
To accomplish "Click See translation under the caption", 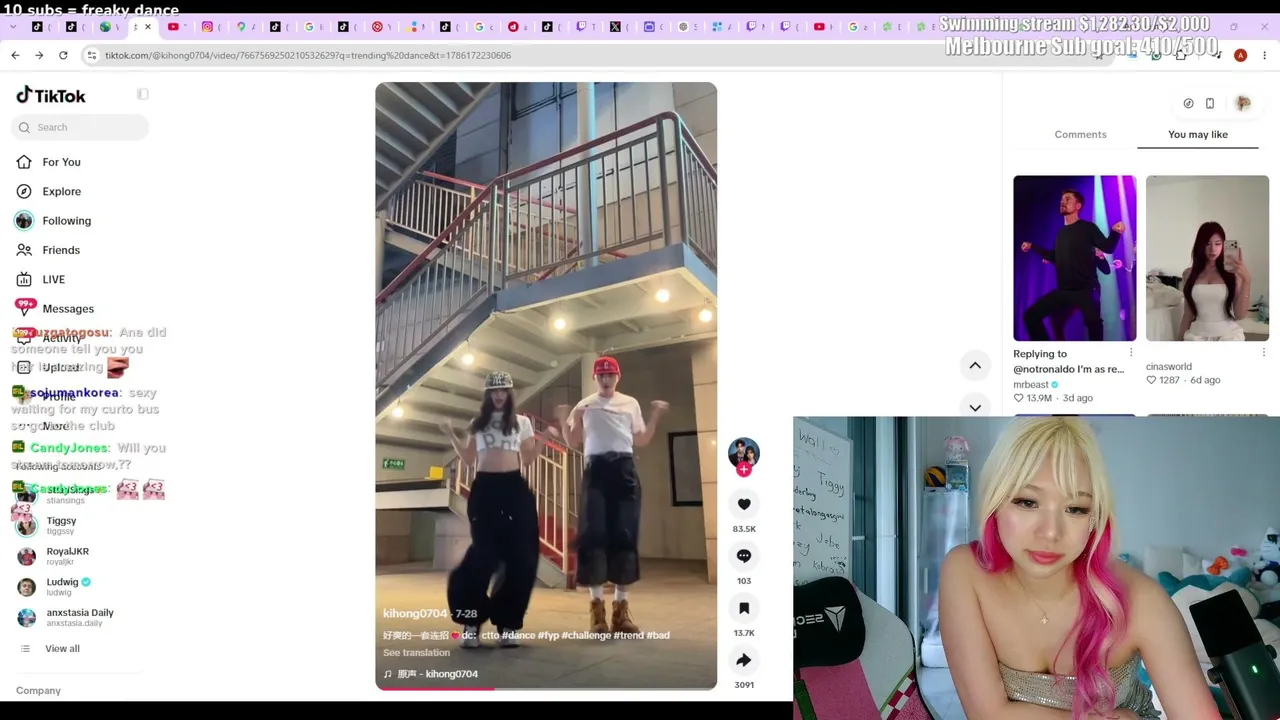I will pyautogui.click(x=416, y=653).
